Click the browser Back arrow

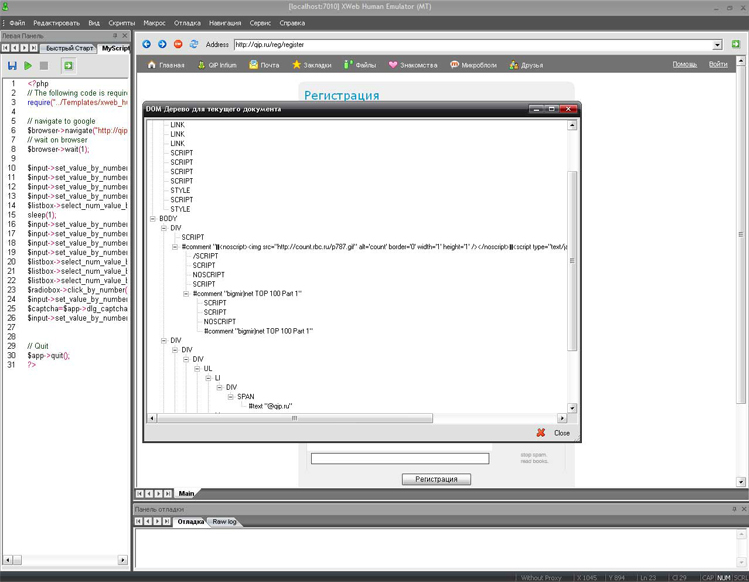point(146,44)
